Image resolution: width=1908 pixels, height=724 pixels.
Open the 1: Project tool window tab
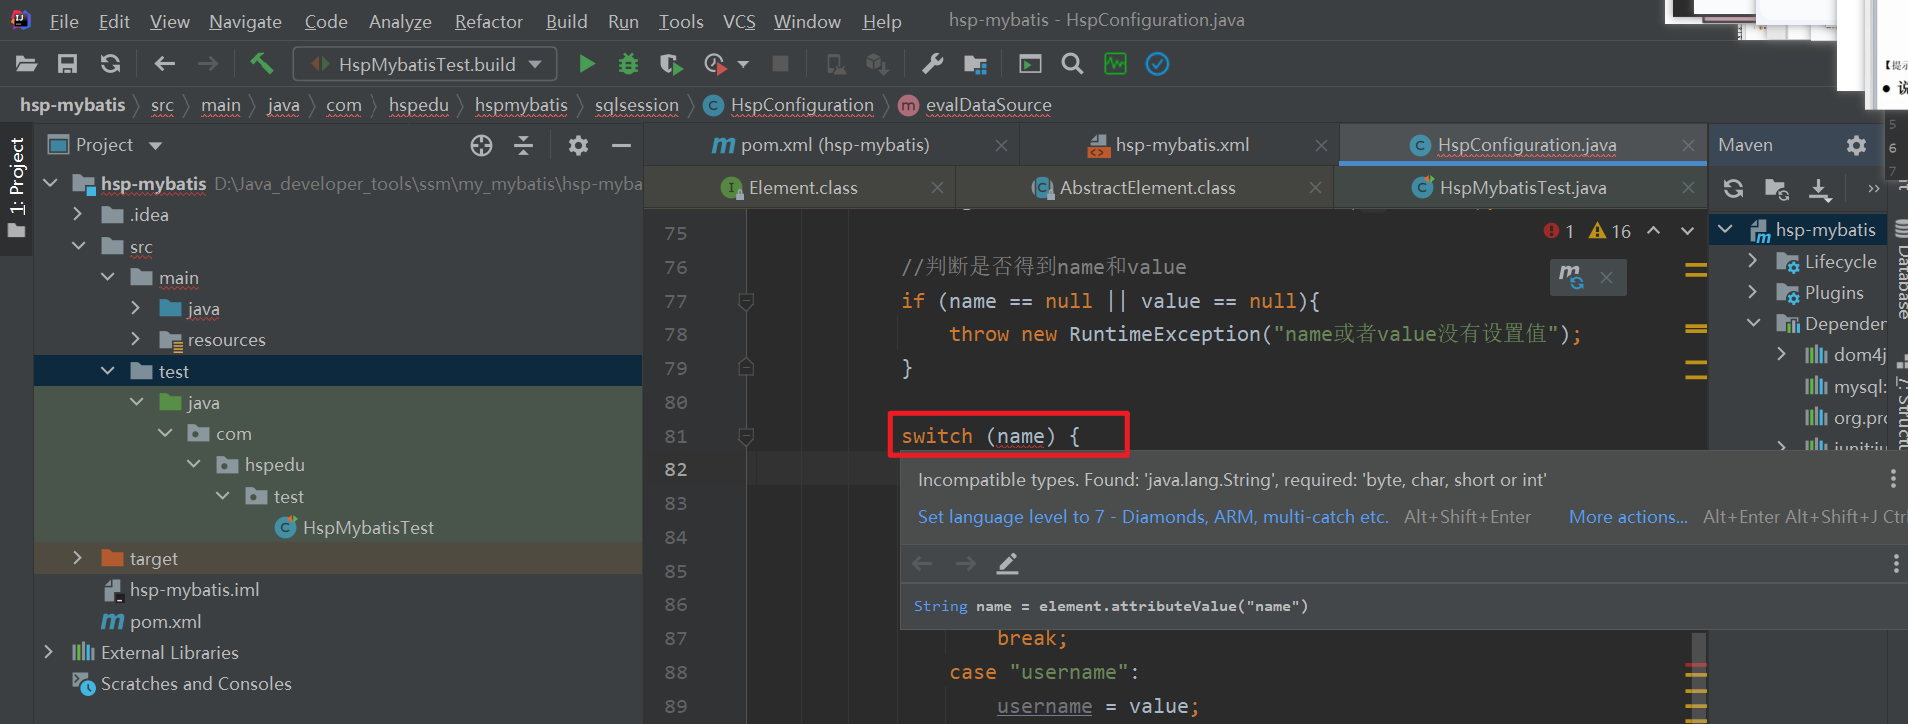point(16,188)
